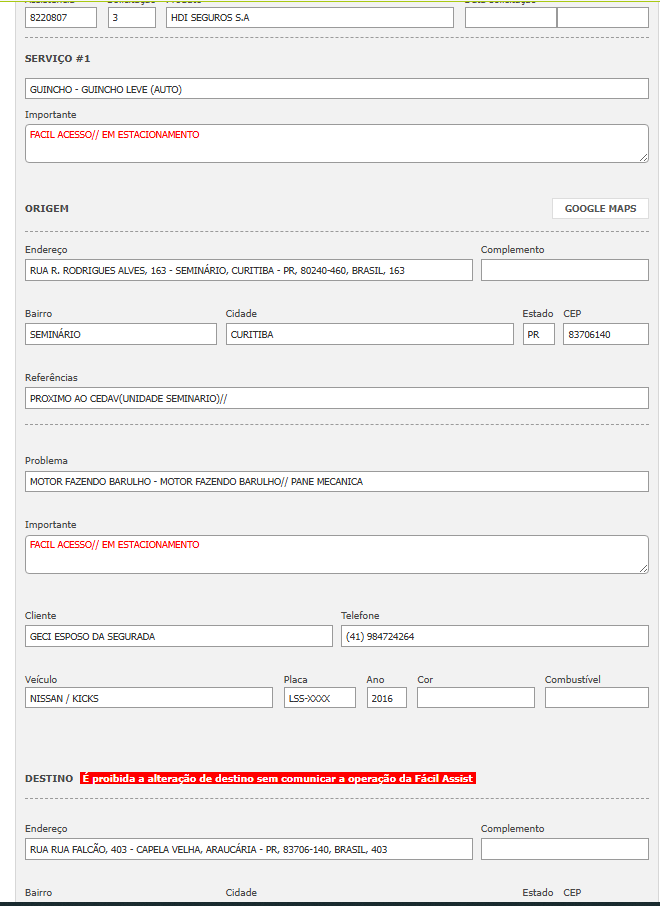Click the Placa field LSS-XXXX
Viewport: 660px width, 906px height.
click(319, 698)
